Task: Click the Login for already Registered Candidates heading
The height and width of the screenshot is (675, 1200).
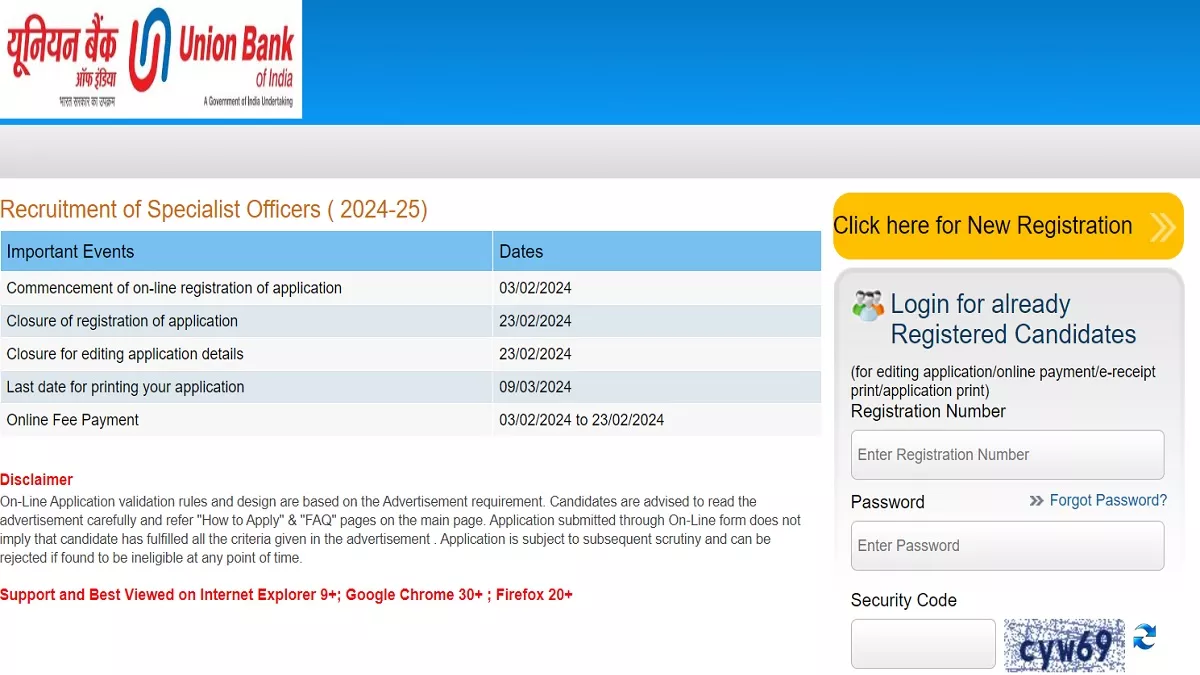Action: pos(1012,319)
